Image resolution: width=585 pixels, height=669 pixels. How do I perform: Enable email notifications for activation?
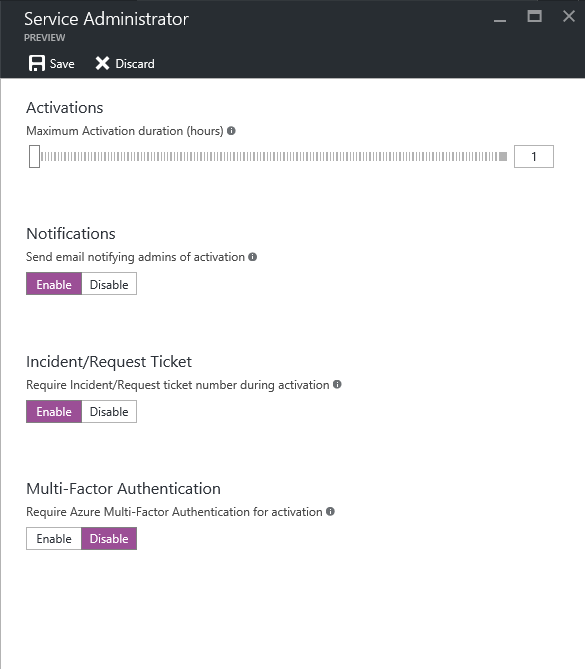click(x=54, y=284)
